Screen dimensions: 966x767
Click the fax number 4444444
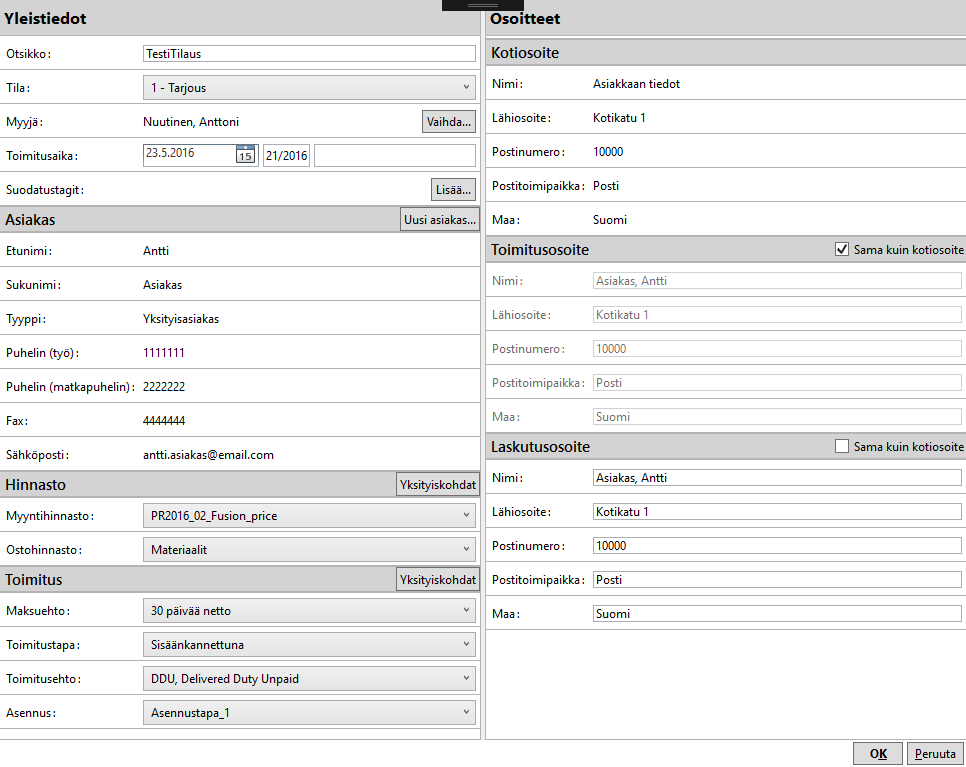164,421
